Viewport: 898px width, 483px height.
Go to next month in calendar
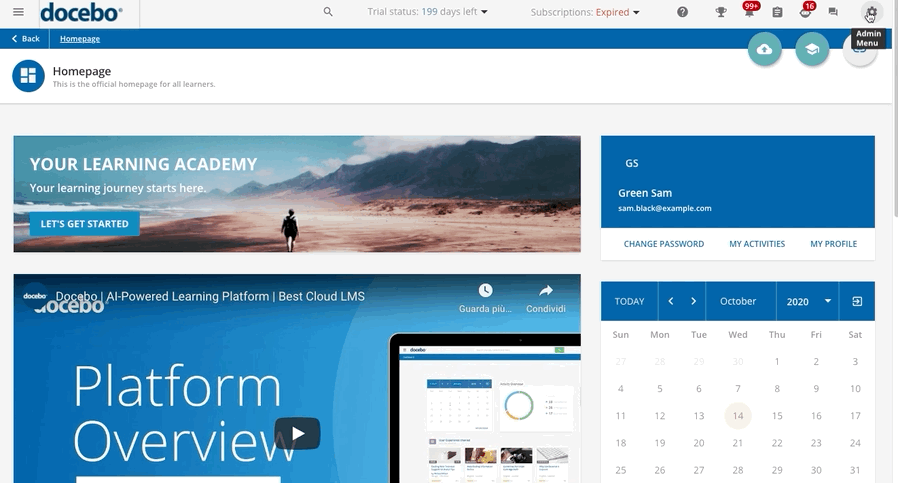point(694,301)
